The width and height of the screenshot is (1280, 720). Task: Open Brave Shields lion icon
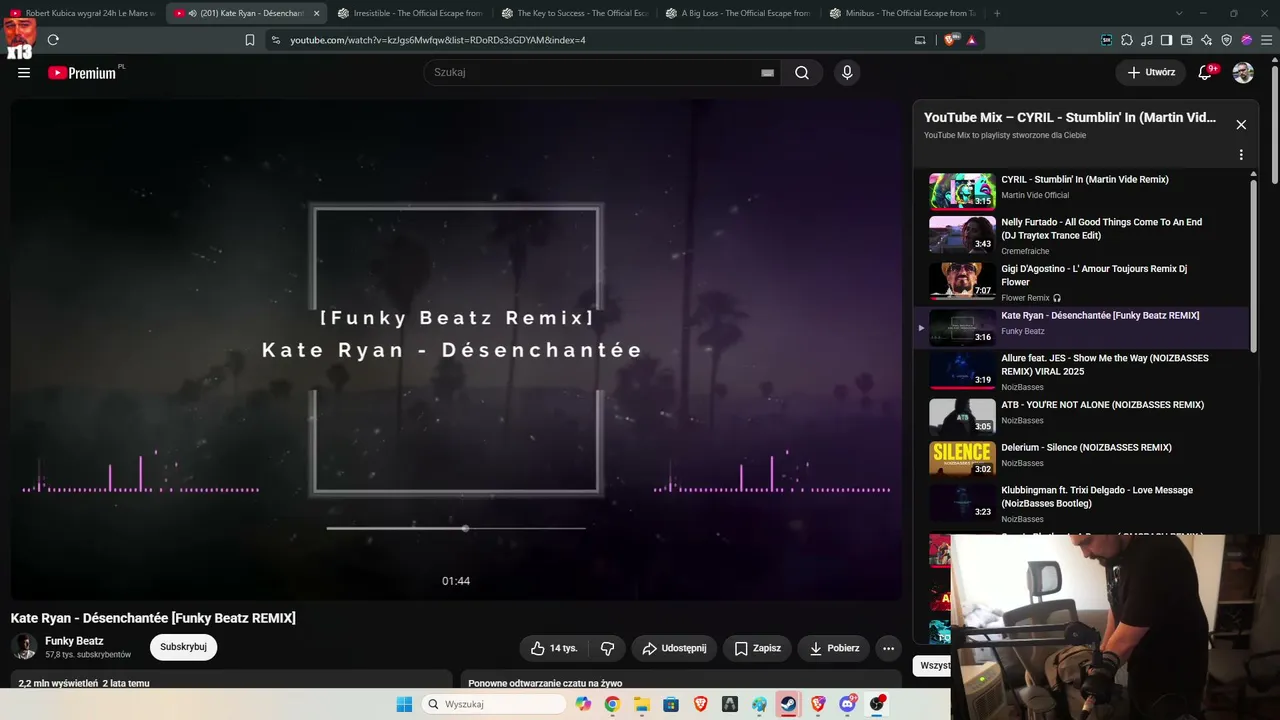950,40
